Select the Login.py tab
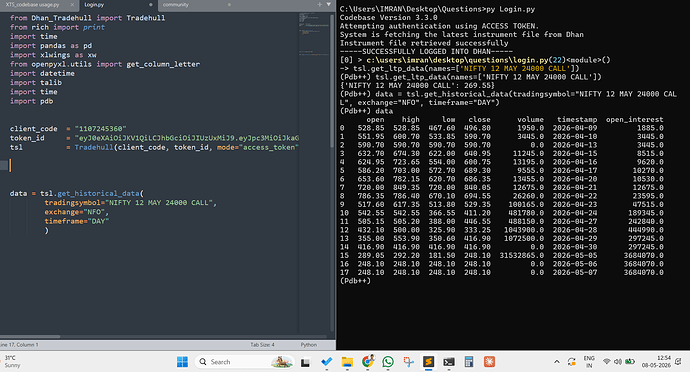This screenshot has height=372, width=690. tap(94, 5)
